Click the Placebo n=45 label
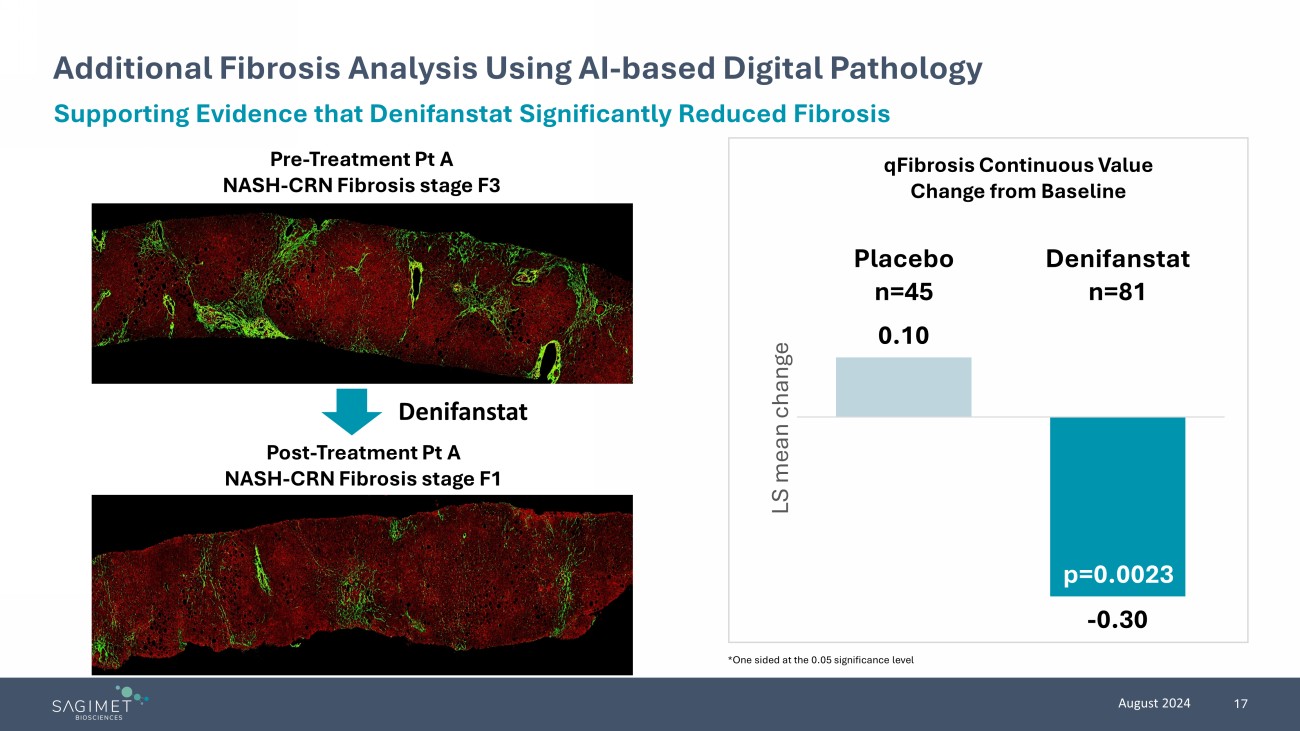1300x731 pixels. point(903,275)
